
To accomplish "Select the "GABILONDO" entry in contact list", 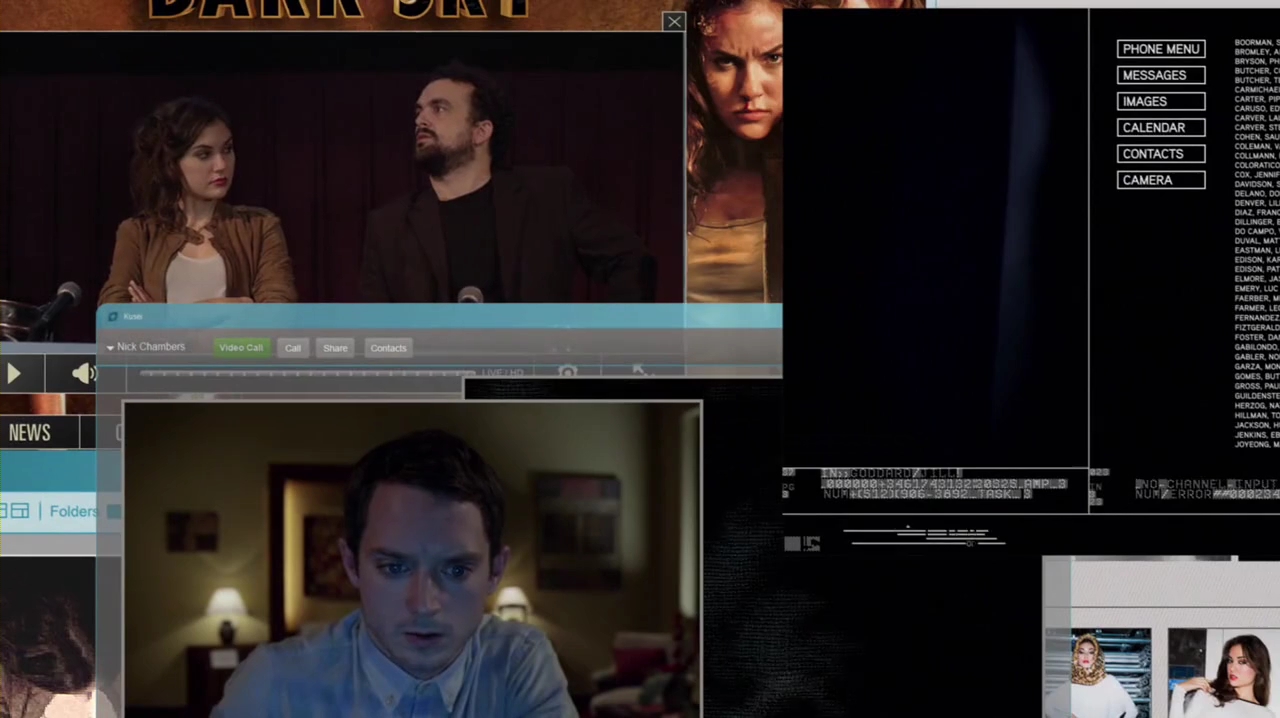I will click(x=1257, y=347).
